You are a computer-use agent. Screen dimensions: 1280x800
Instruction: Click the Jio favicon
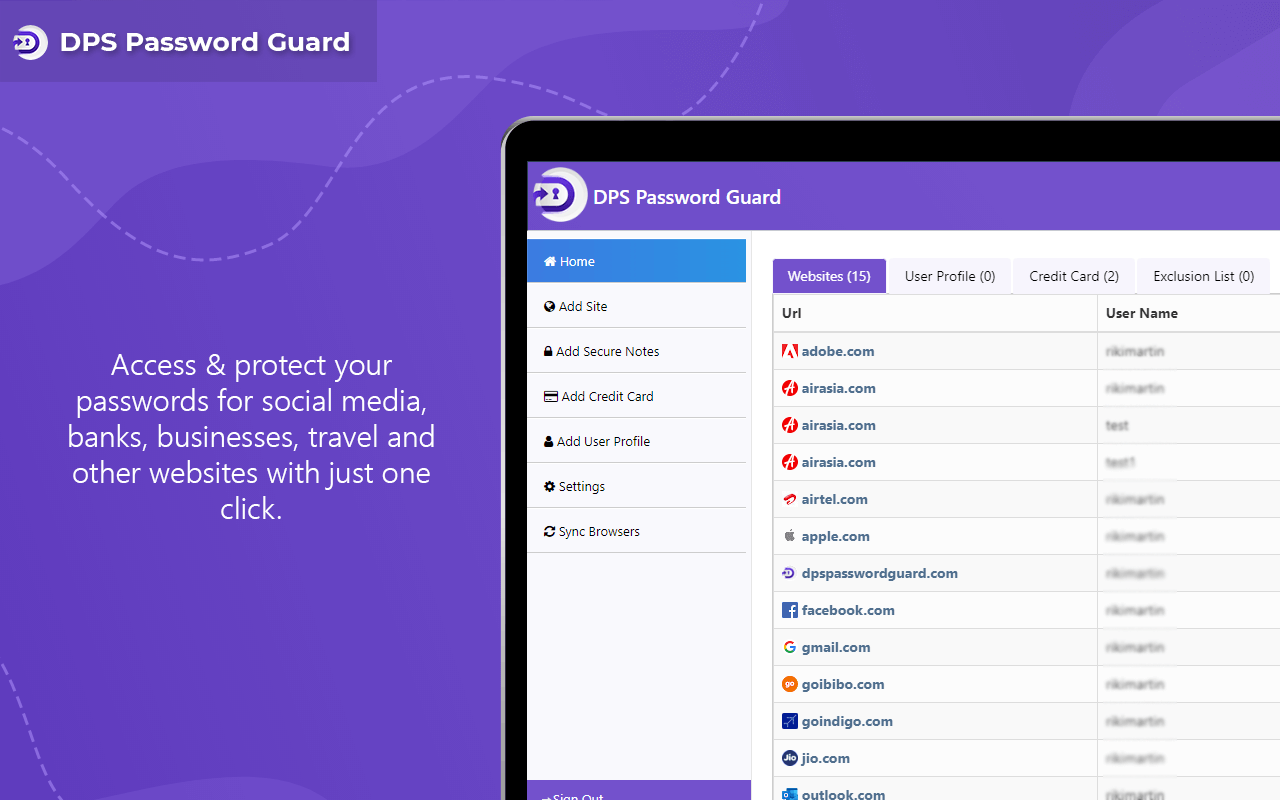790,758
